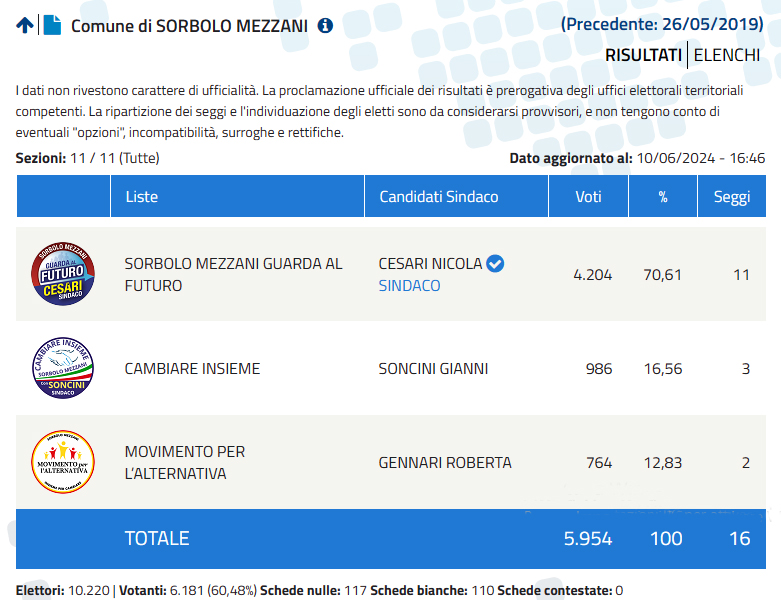
Task: Click the blue document icon
Action: (52, 25)
